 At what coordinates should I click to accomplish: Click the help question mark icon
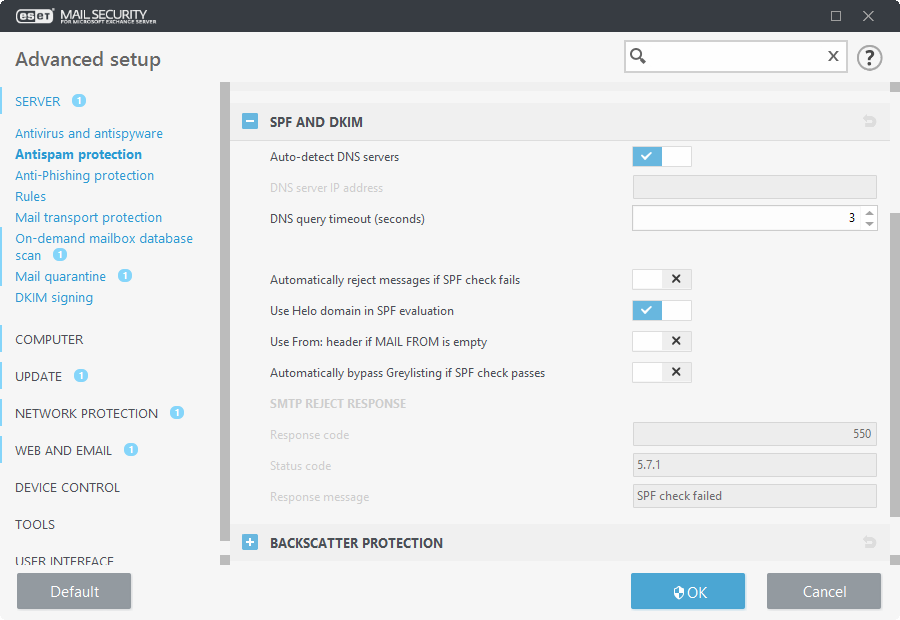coord(869,57)
